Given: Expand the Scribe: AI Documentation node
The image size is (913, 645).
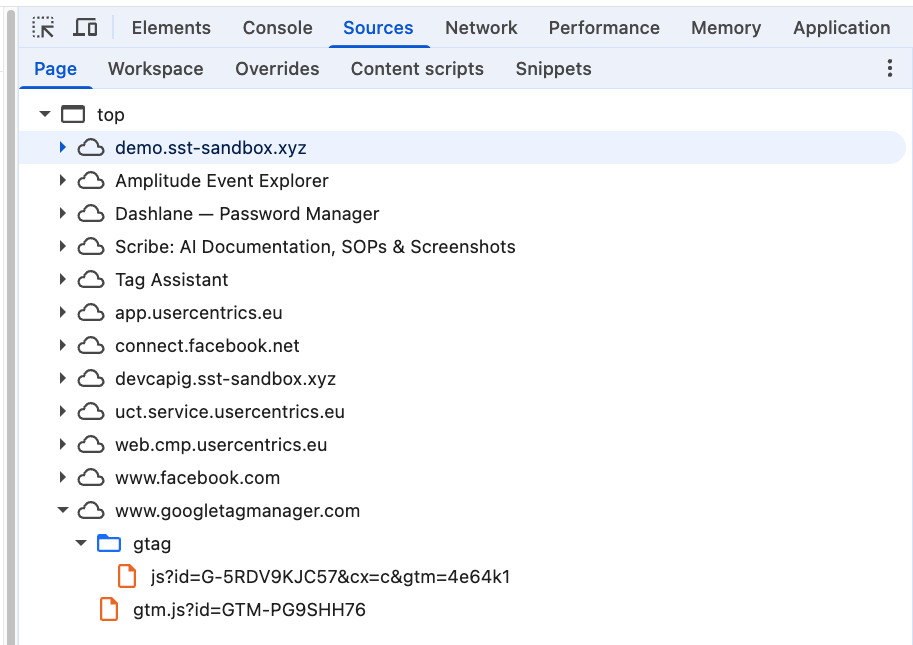Looking at the screenshot, I should 62,246.
